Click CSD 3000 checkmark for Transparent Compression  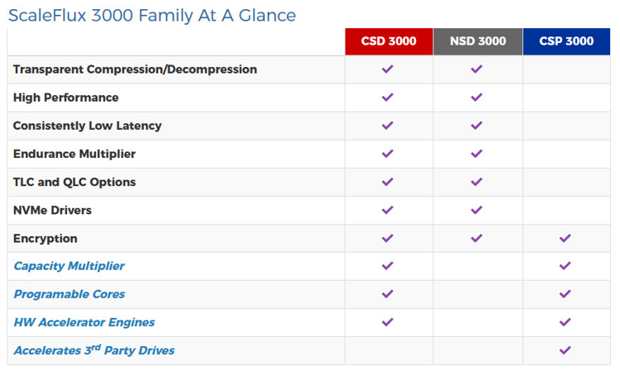[x=388, y=69]
